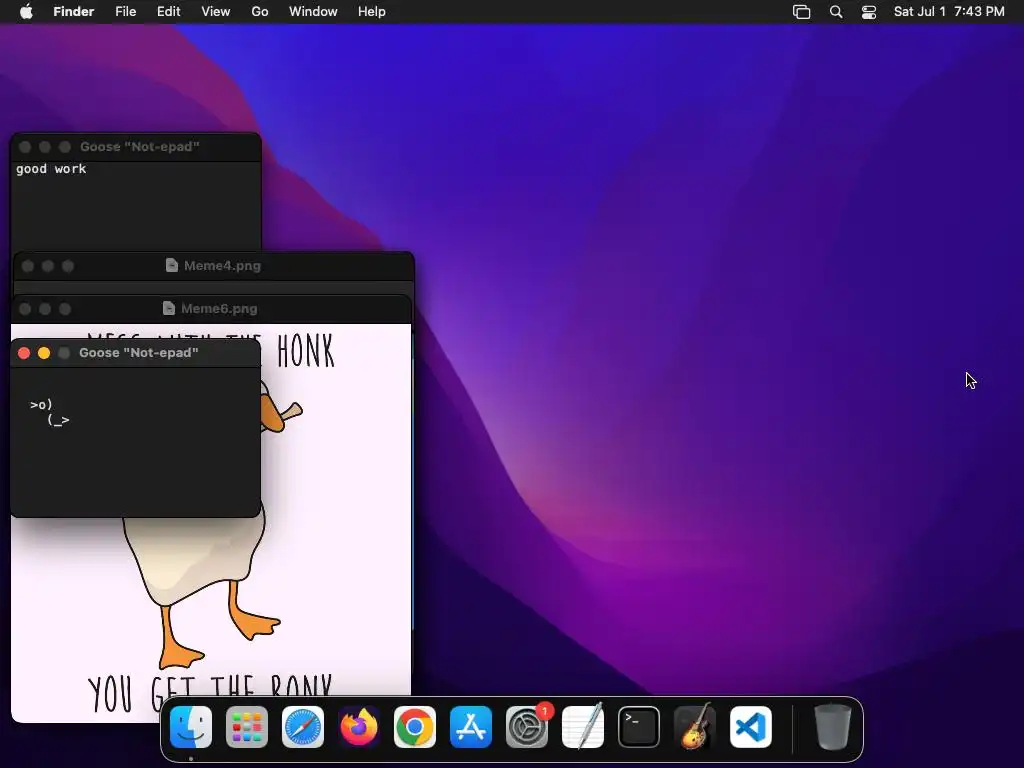
Task: Close the Meme4.png window
Action: (28, 266)
